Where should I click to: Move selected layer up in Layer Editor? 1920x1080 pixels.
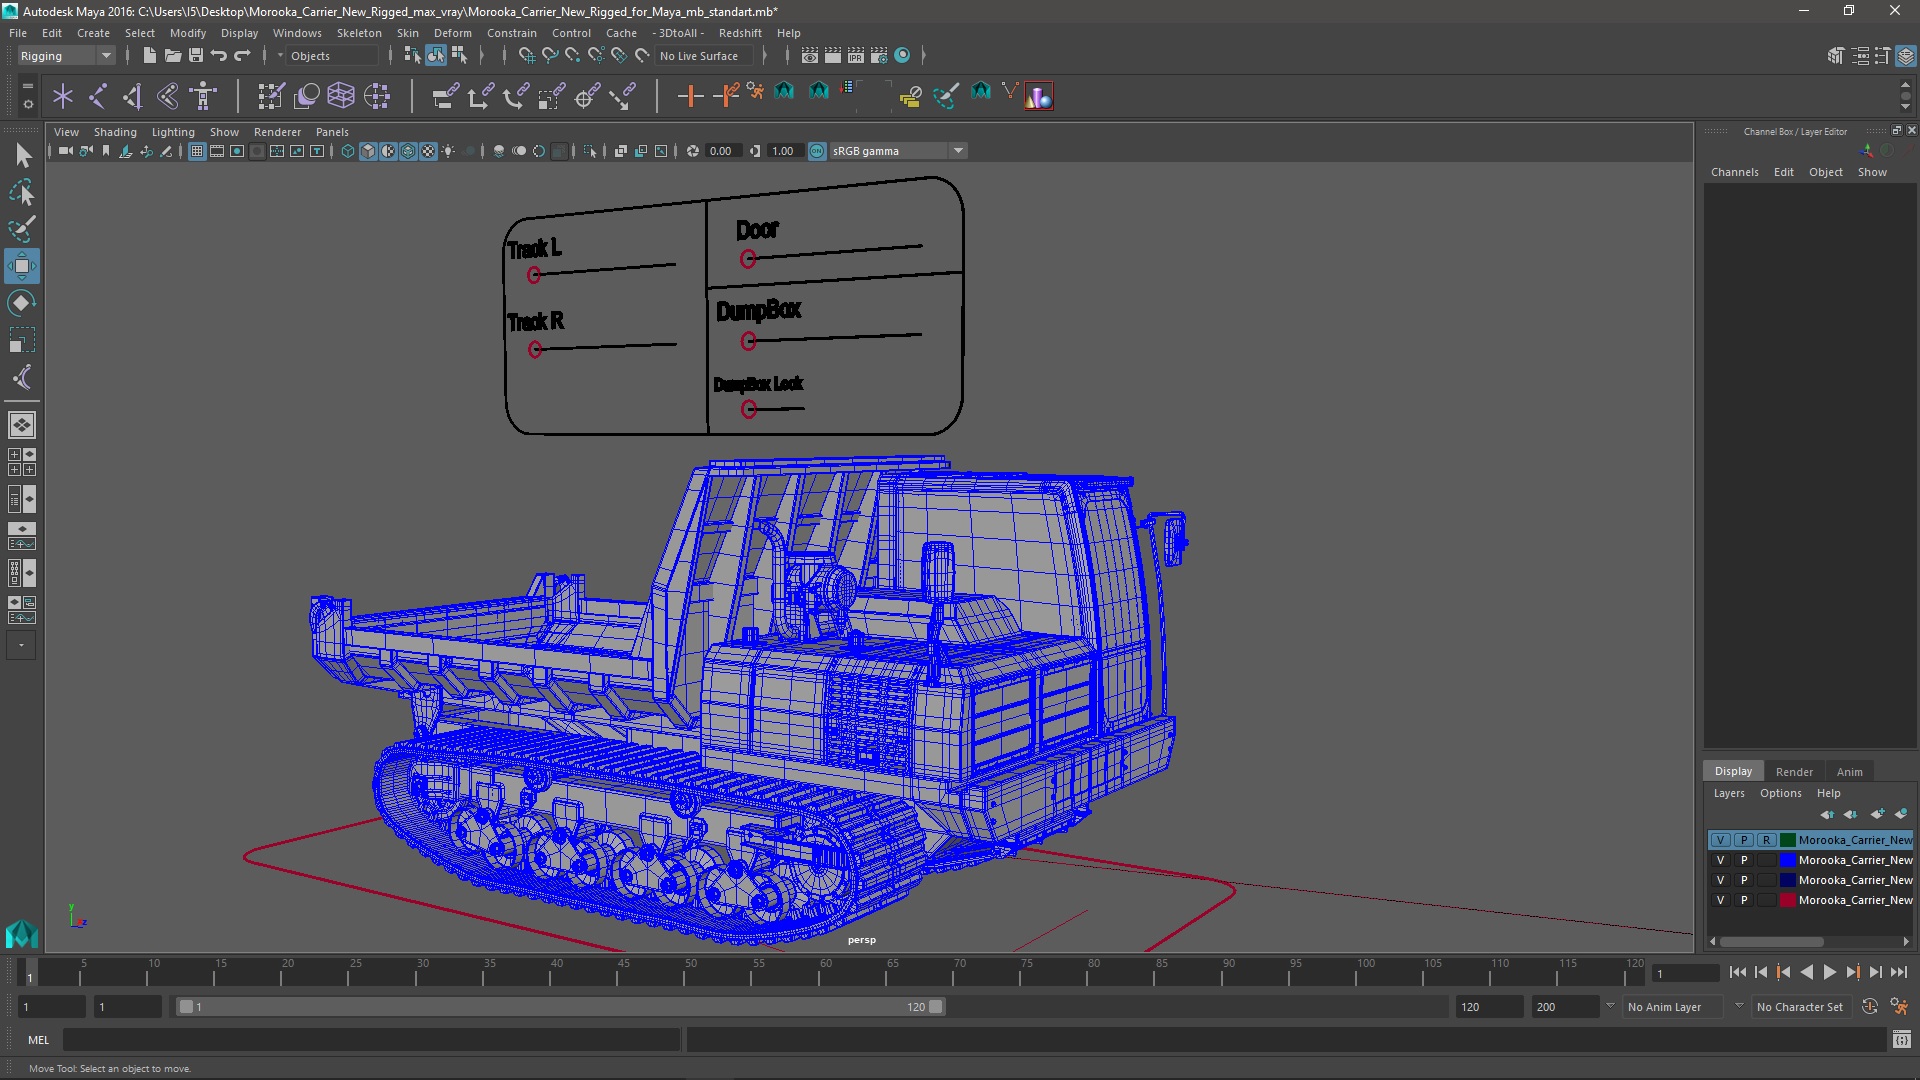1827,814
